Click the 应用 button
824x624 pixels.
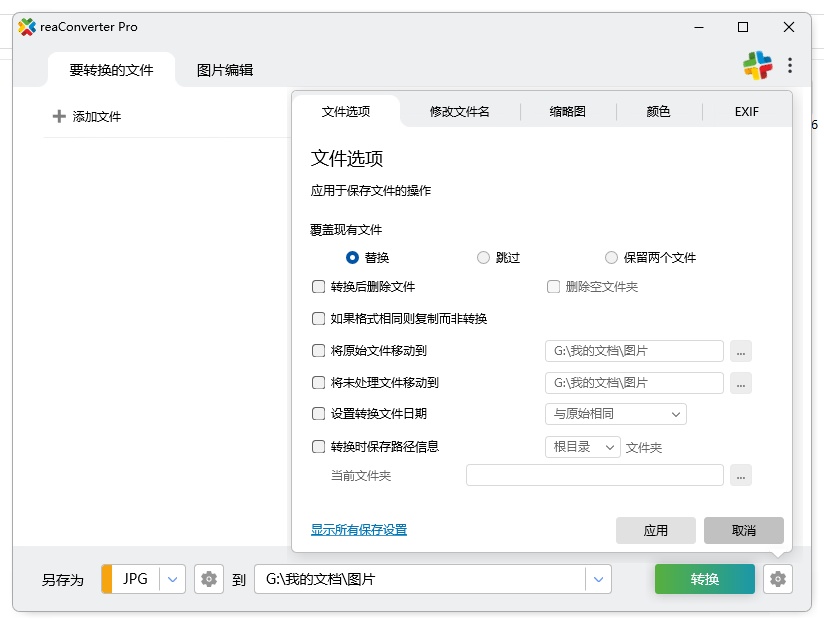tap(656, 531)
